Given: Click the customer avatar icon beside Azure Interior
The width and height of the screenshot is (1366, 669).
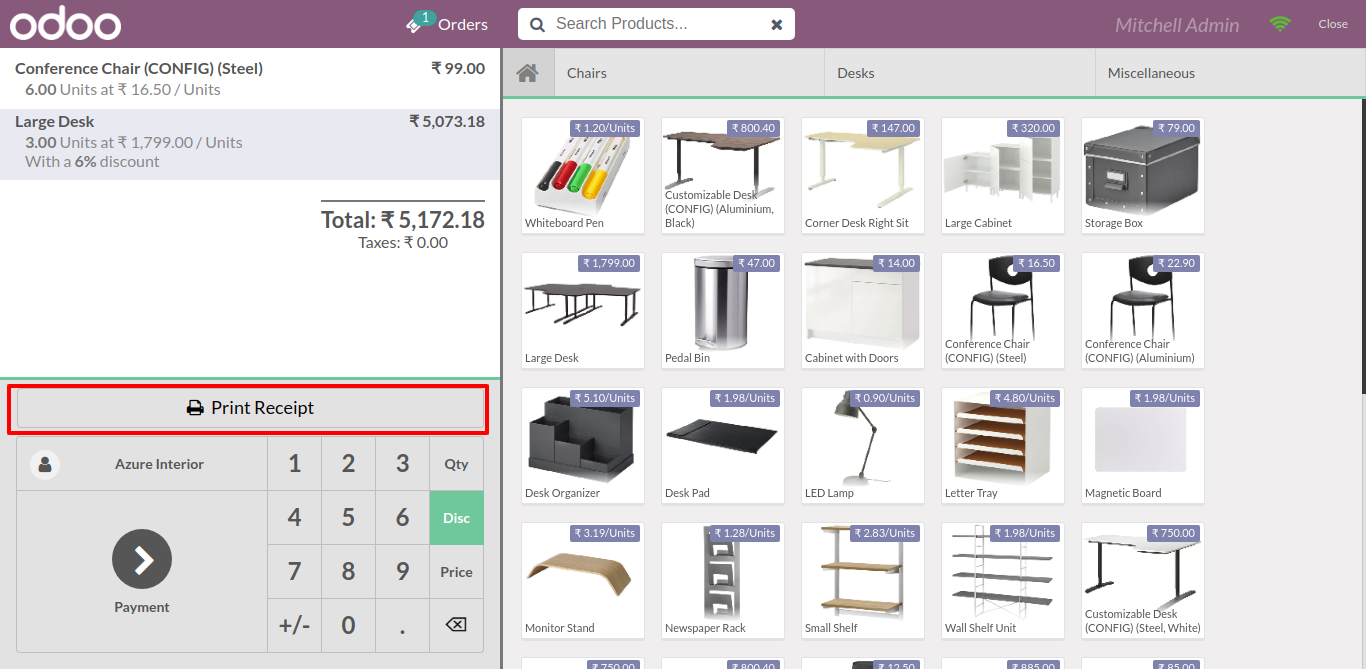Looking at the screenshot, I should point(45,464).
